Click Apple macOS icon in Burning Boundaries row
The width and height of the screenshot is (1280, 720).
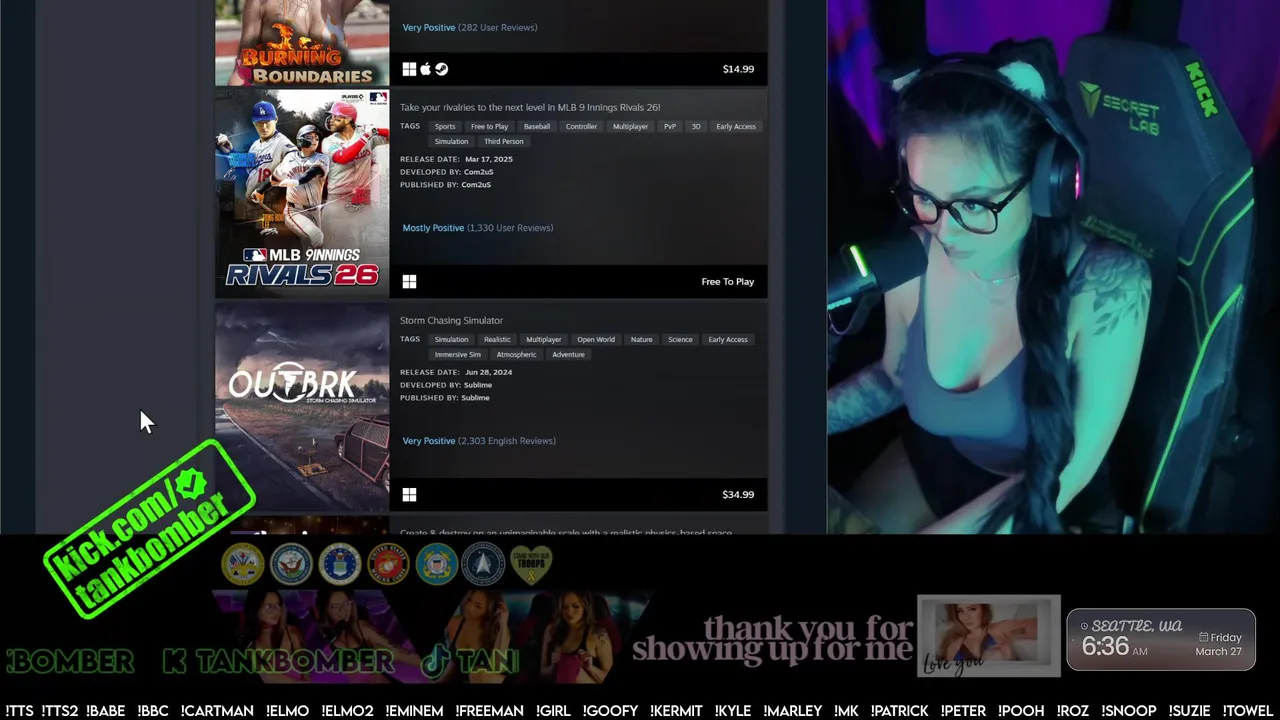[x=425, y=69]
